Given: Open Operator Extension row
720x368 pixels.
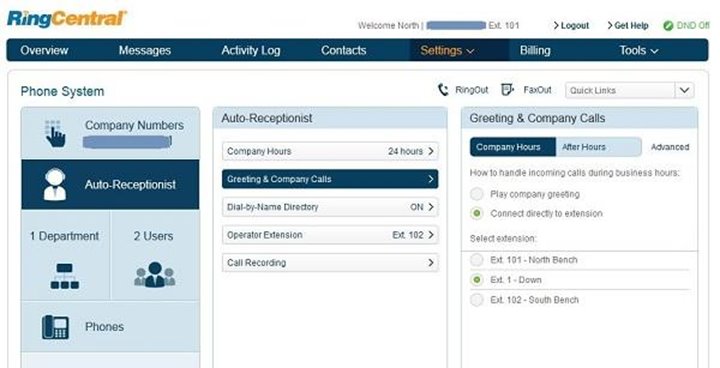Looking at the screenshot, I should [x=330, y=235].
